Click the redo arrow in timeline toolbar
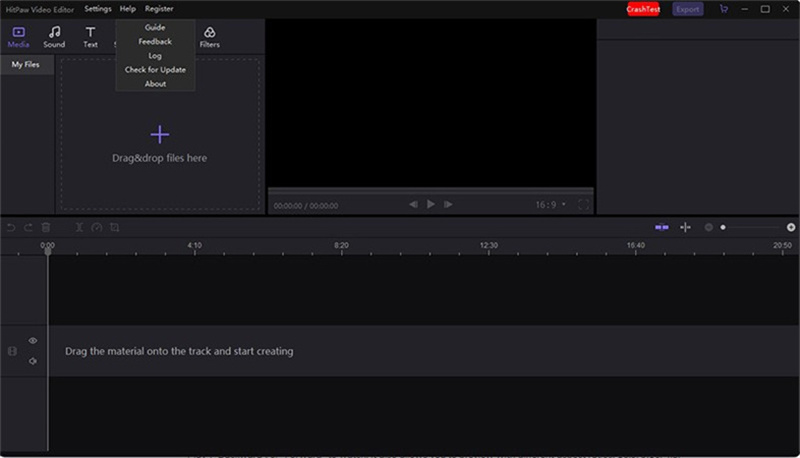The height and width of the screenshot is (458, 800). point(28,227)
